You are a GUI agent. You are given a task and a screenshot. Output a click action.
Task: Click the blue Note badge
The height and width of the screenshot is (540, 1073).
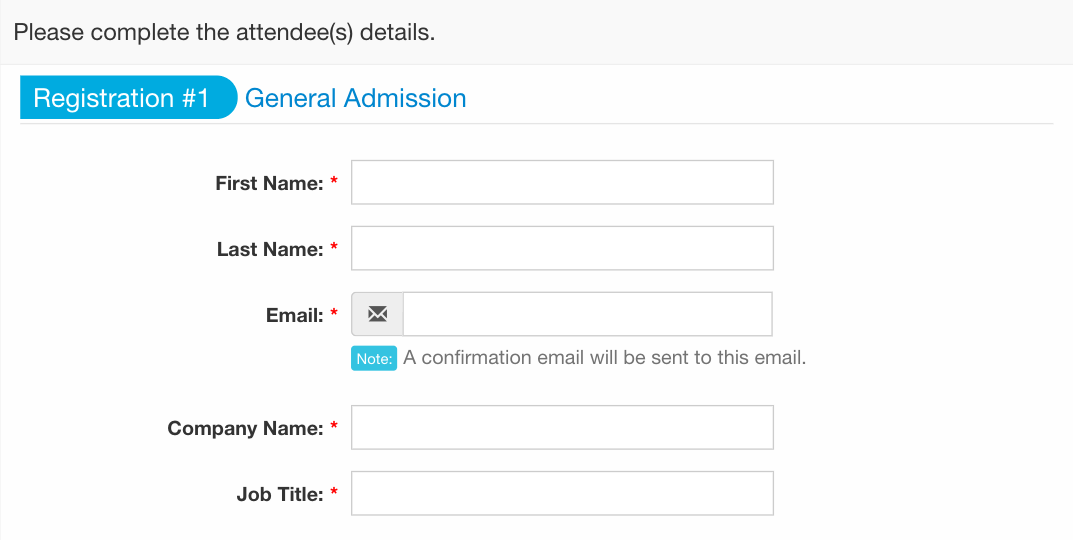tap(374, 359)
